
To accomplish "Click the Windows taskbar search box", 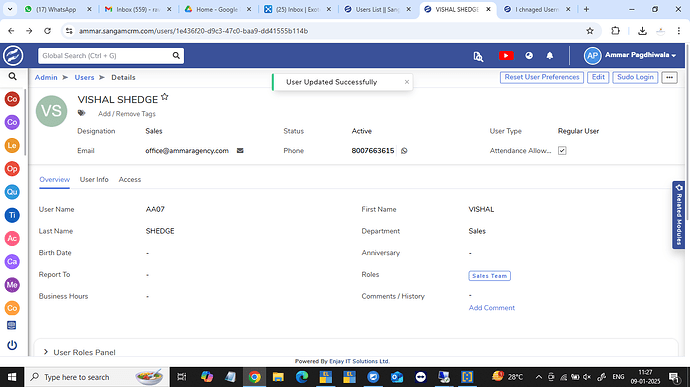I will pyautogui.click(x=97, y=377).
